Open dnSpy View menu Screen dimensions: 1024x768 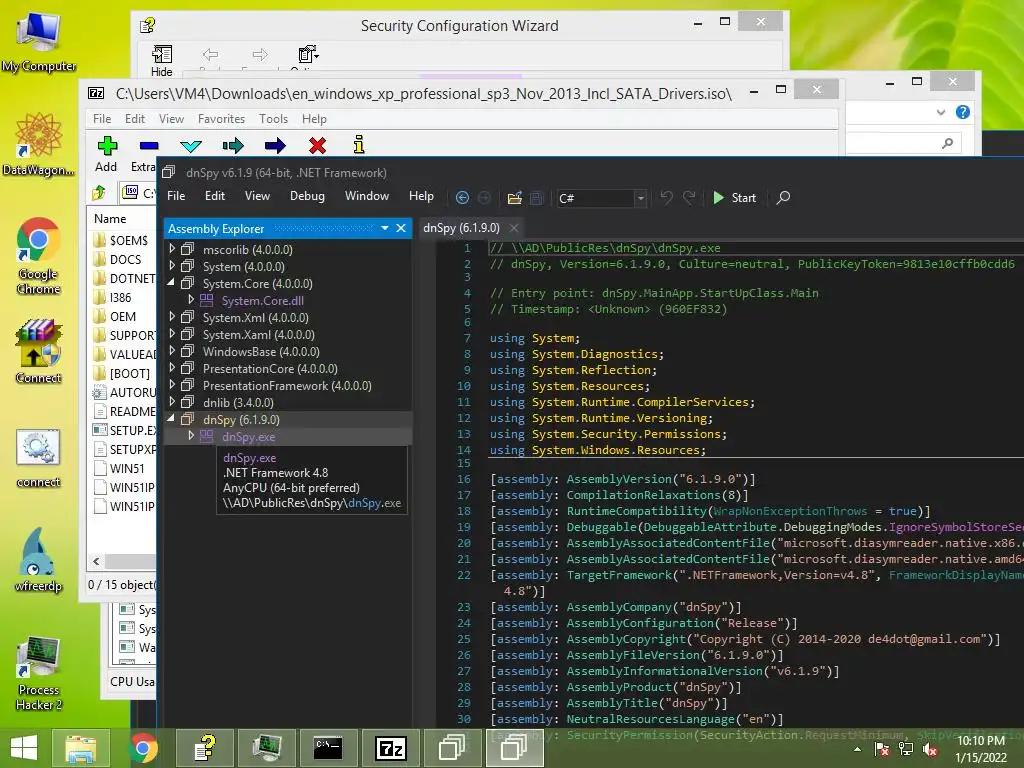[257, 196]
